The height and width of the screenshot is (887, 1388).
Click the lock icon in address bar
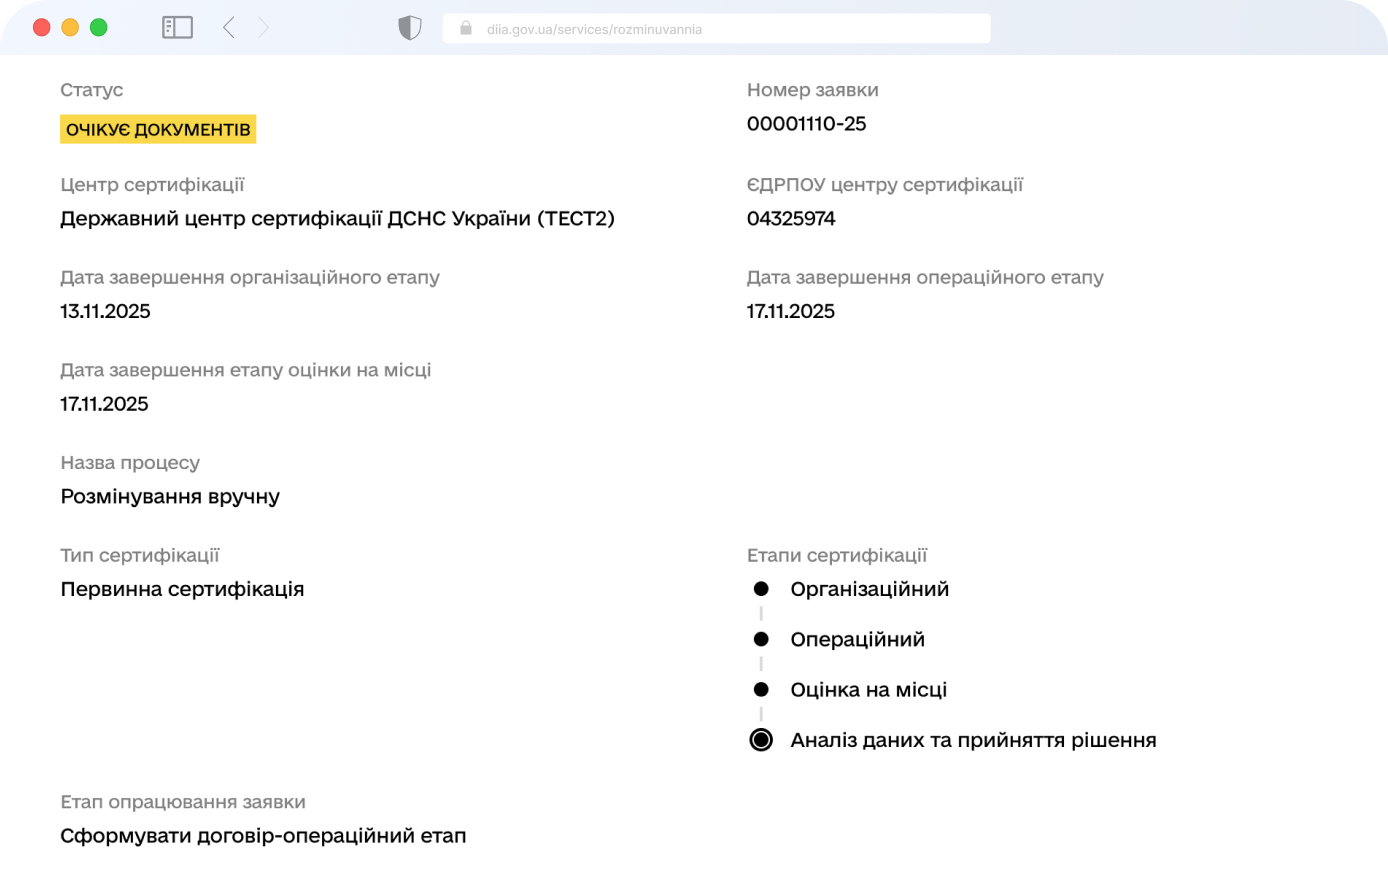[x=465, y=29]
